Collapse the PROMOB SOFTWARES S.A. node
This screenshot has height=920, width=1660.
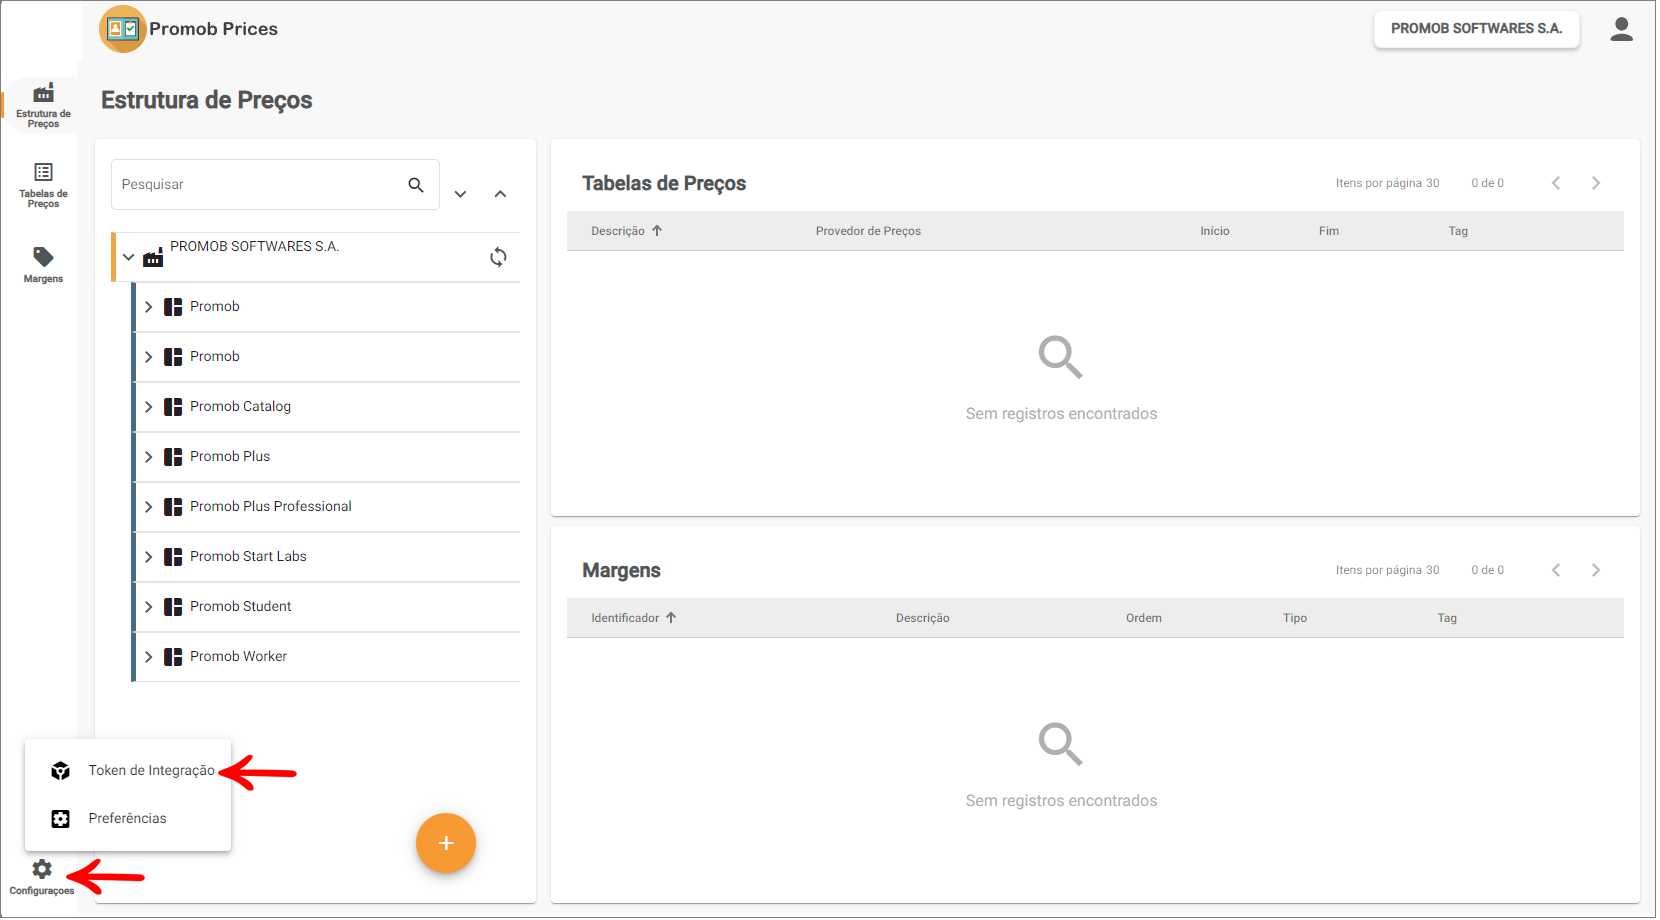coord(128,257)
